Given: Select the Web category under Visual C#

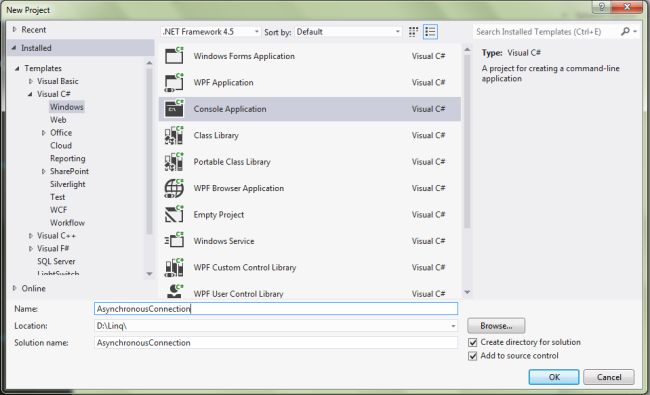Looking at the screenshot, I should (x=58, y=120).
